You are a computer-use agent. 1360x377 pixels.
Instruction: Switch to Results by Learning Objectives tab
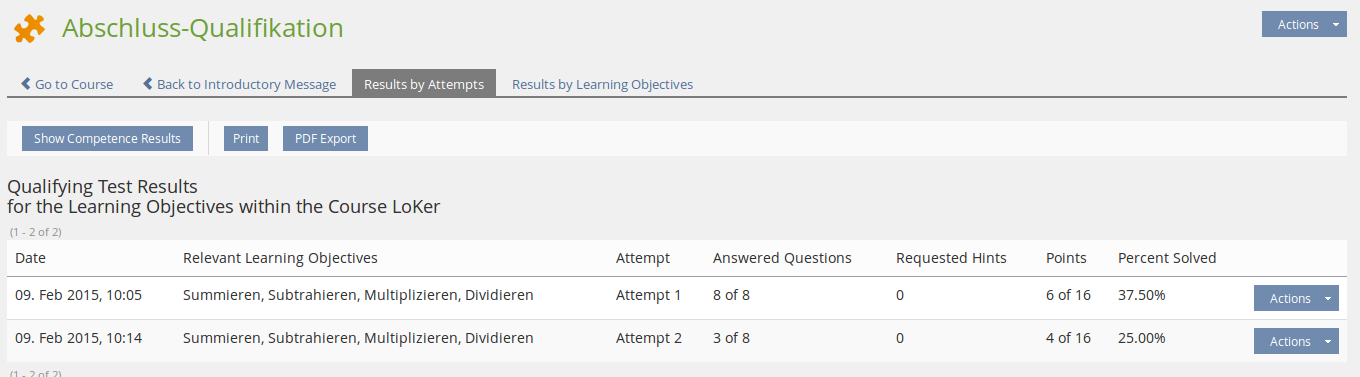click(602, 84)
